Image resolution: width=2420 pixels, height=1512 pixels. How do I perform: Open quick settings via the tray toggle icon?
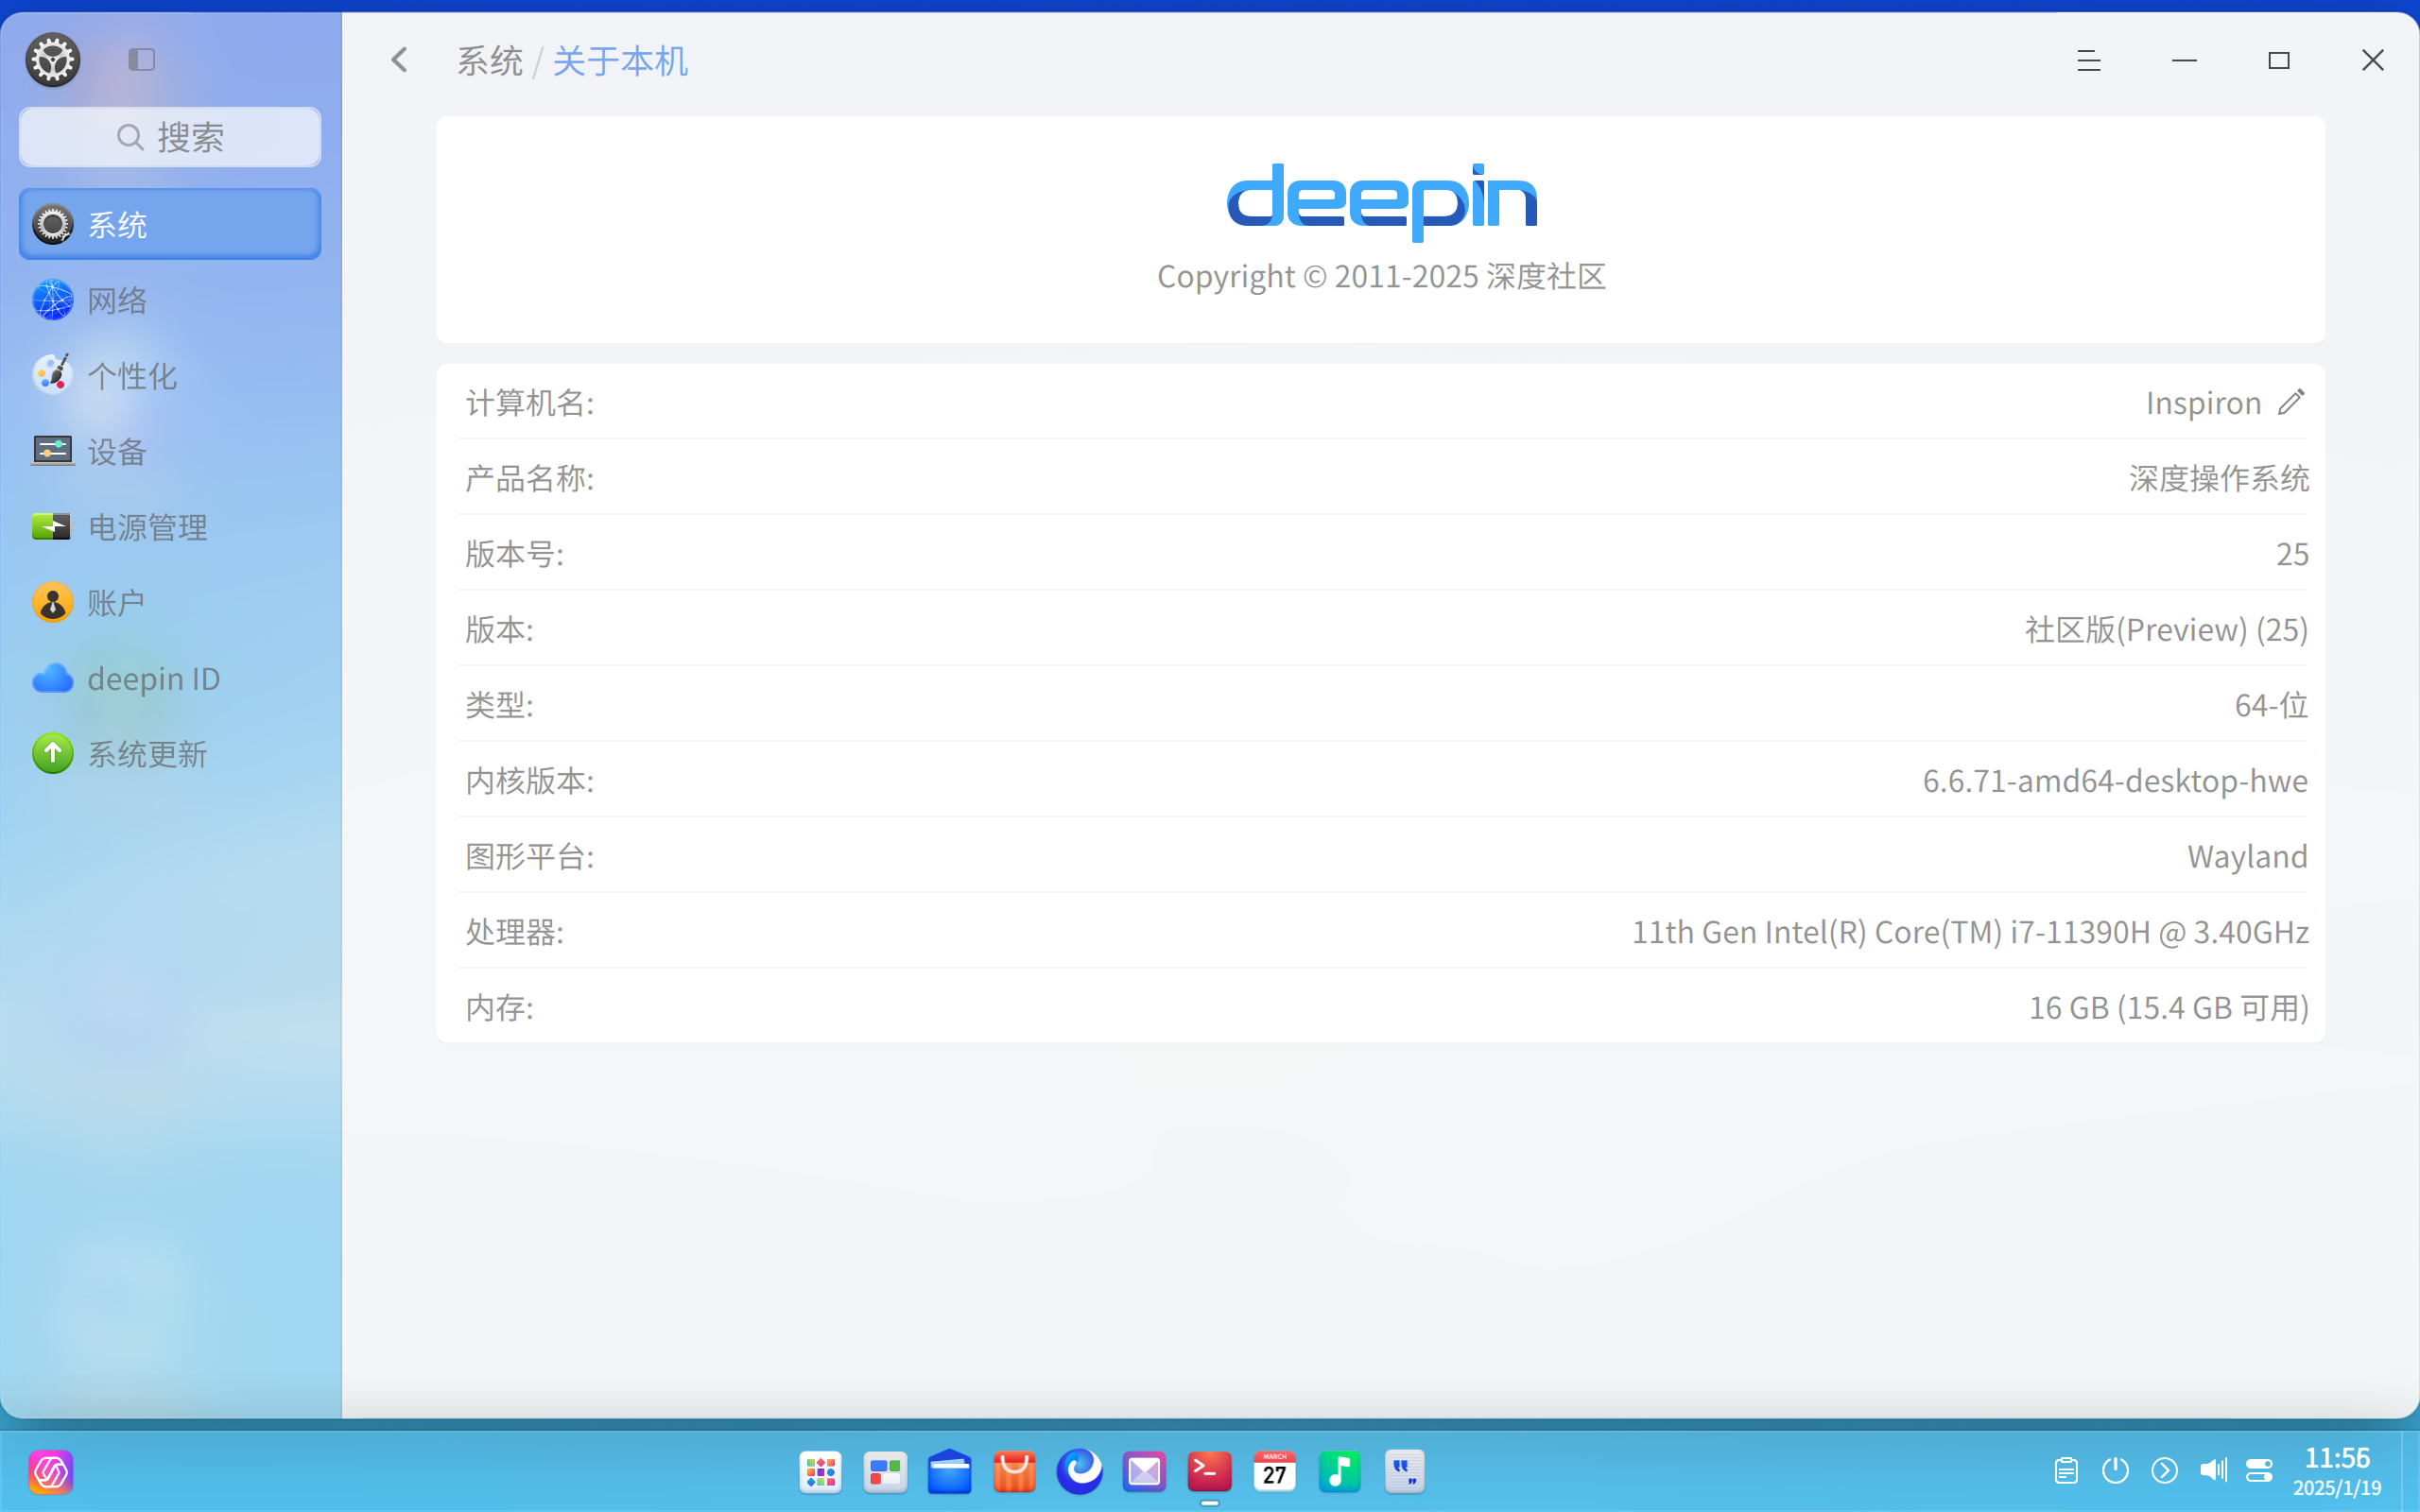point(2260,1470)
